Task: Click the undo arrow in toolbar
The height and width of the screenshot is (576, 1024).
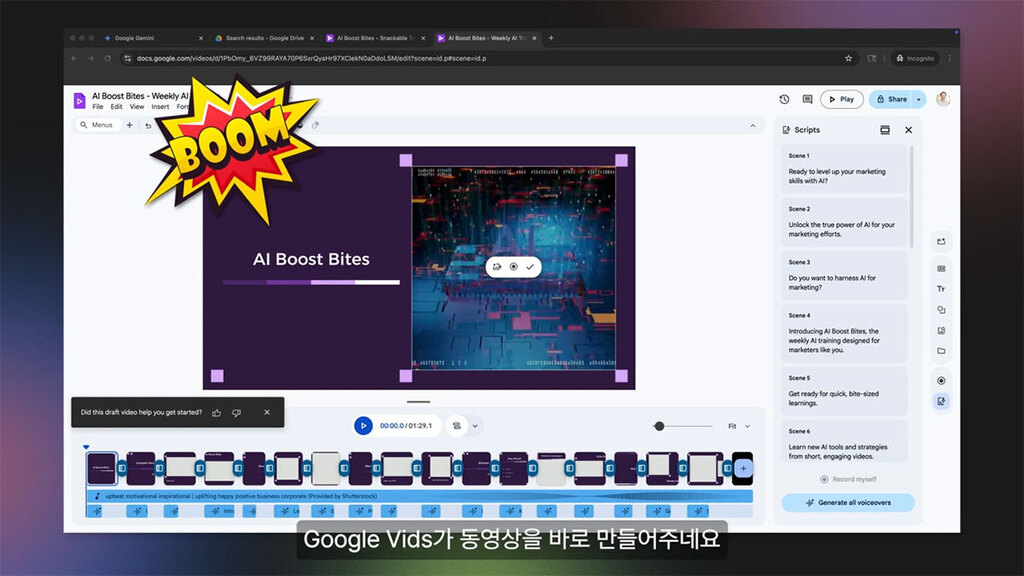Action: 148,125
